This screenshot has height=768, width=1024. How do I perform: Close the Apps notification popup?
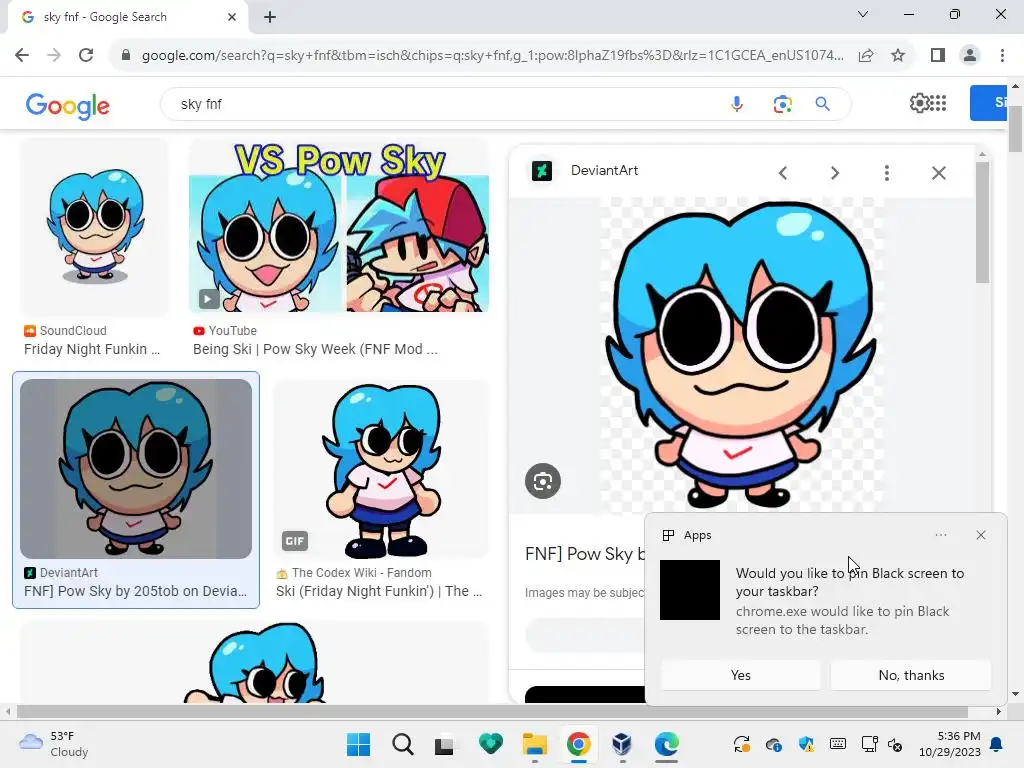[981, 535]
